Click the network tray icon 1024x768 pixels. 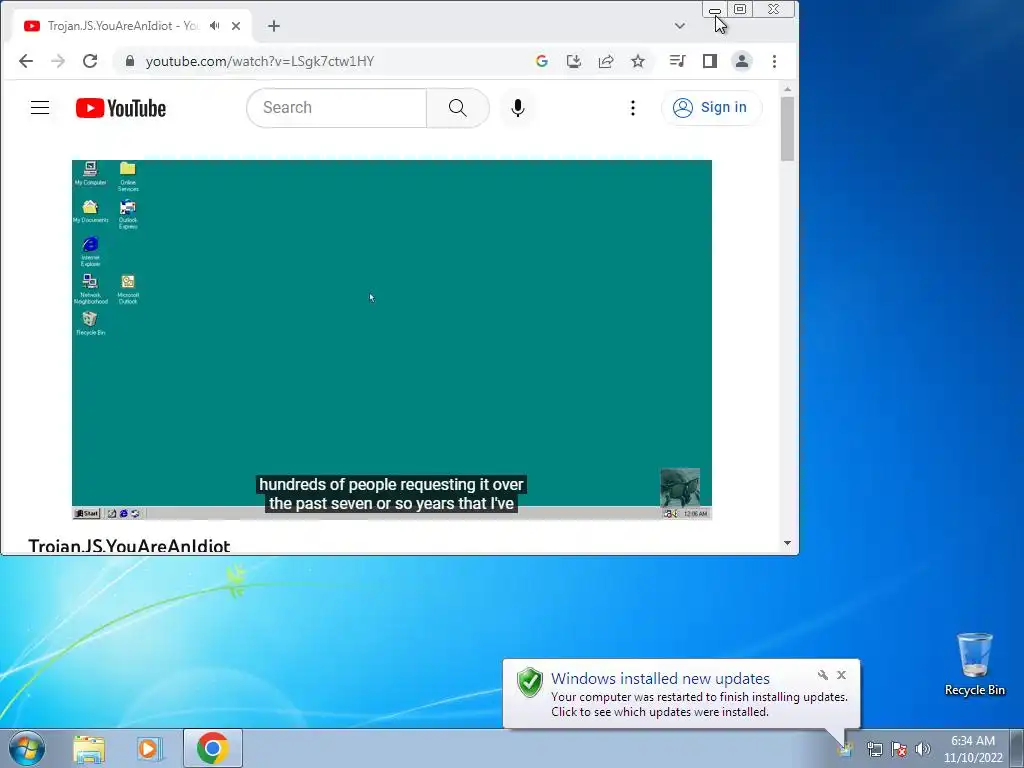point(874,749)
